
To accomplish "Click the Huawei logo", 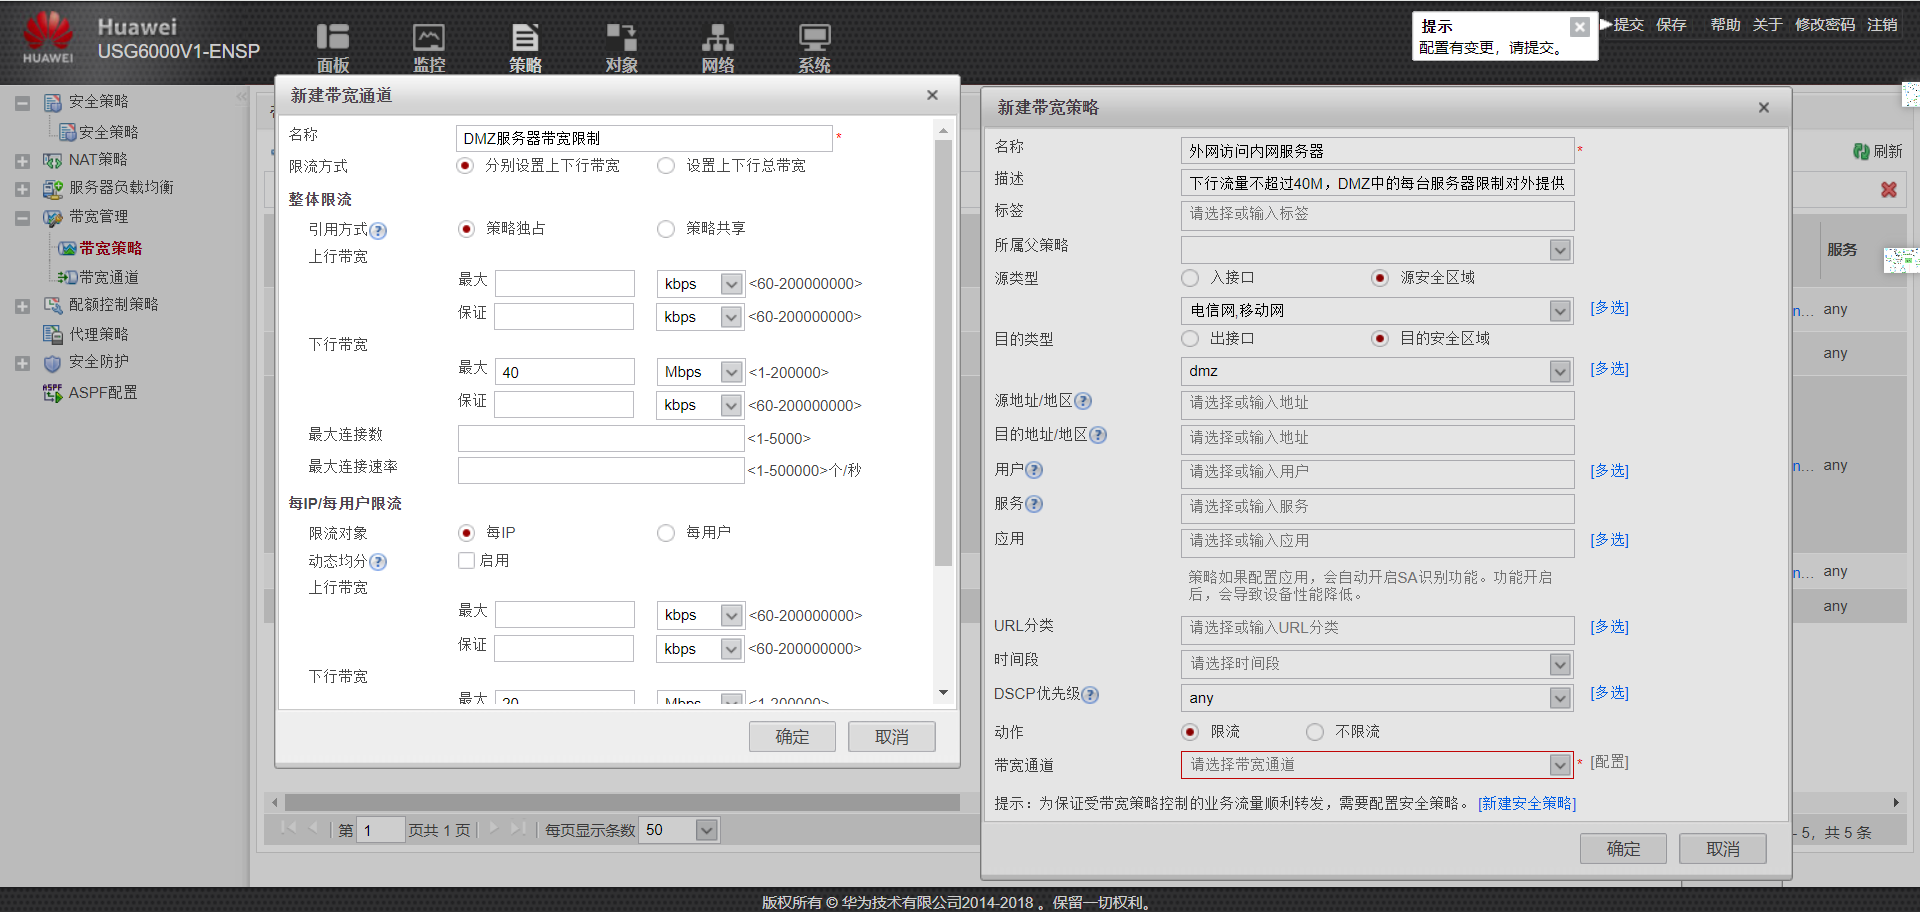I will coord(48,38).
